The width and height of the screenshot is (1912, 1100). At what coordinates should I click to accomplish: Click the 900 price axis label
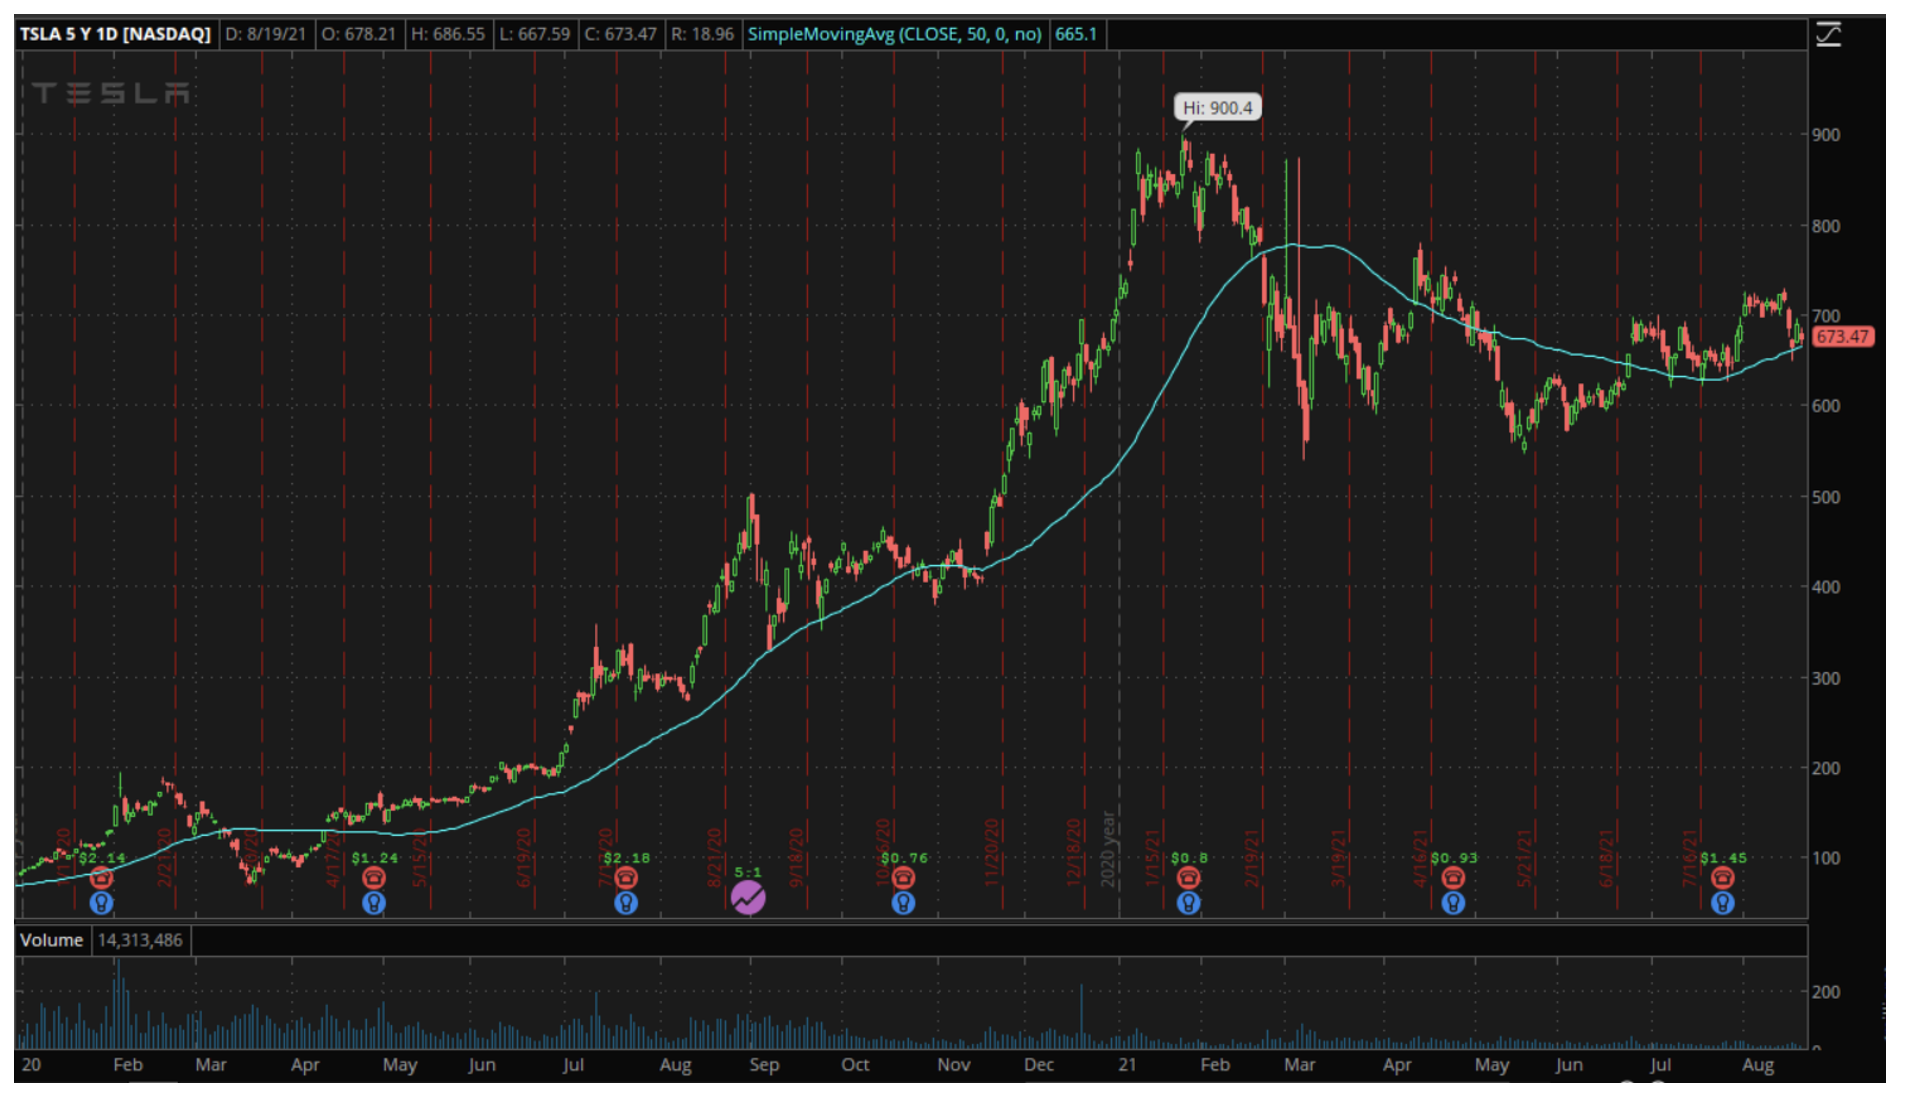pyautogui.click(x=1826, y=135)
